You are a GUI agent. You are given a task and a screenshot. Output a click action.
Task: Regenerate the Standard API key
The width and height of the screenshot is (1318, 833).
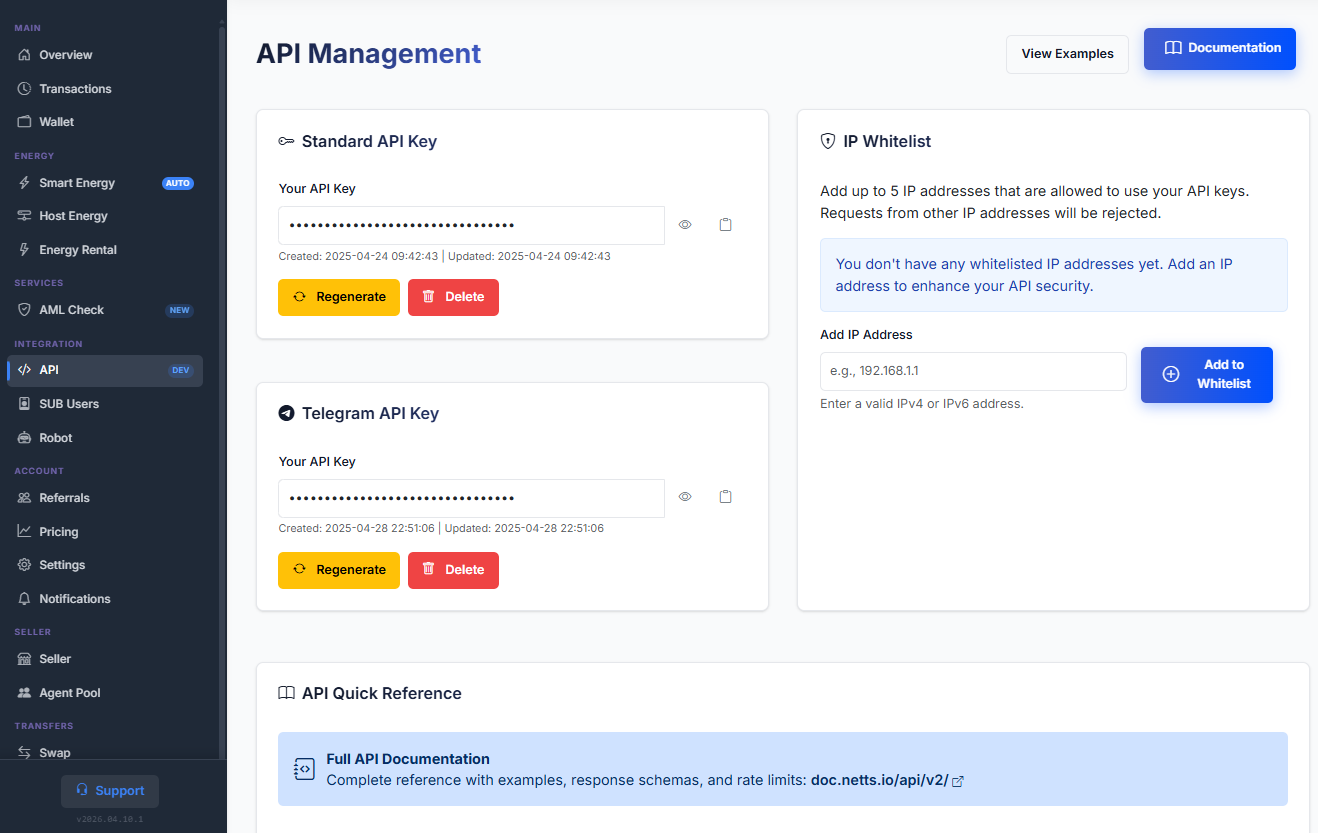(339, 297)
